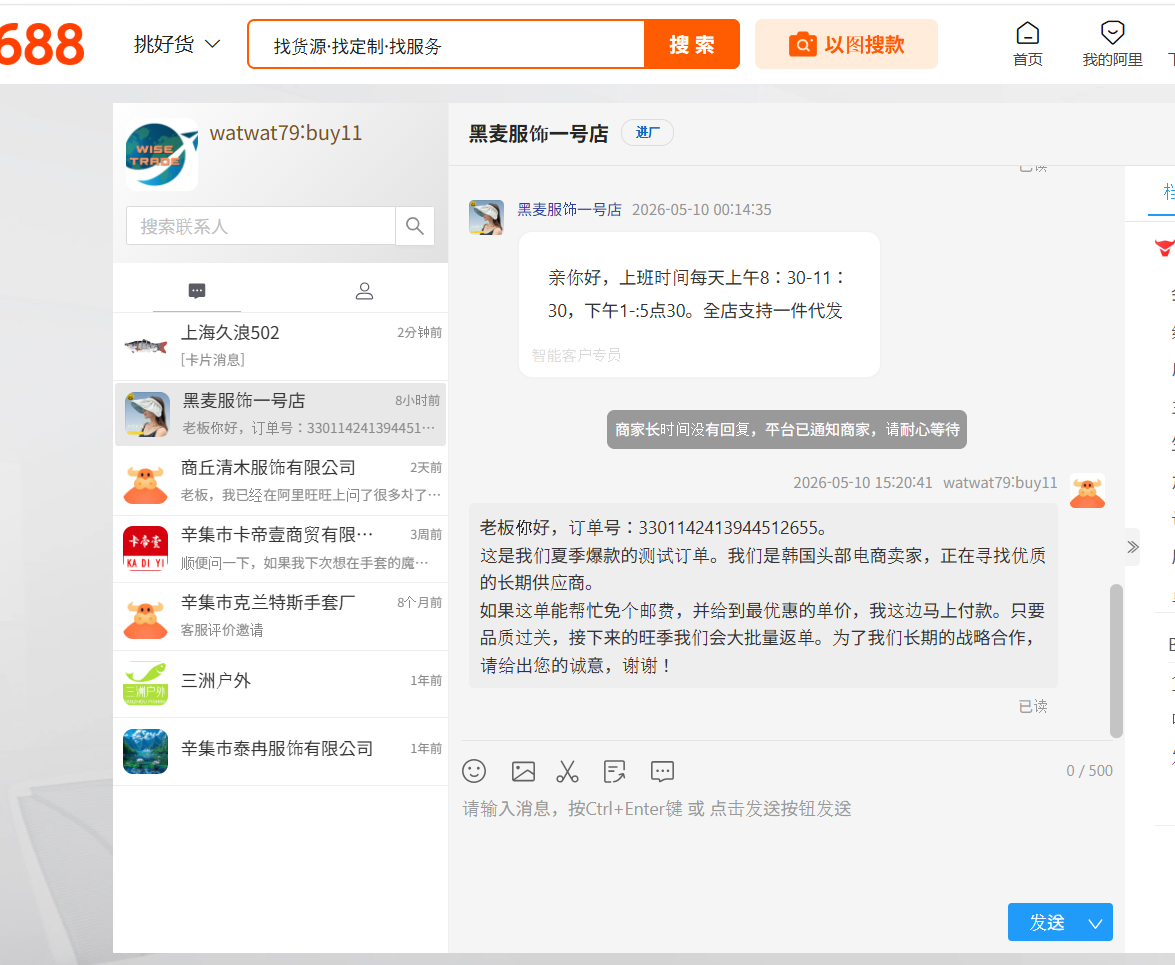The width and height of the screenshot is (1175, 965).
Task: Click the 三洲户外 green logo avatar
Action: [x=145, y=683]
